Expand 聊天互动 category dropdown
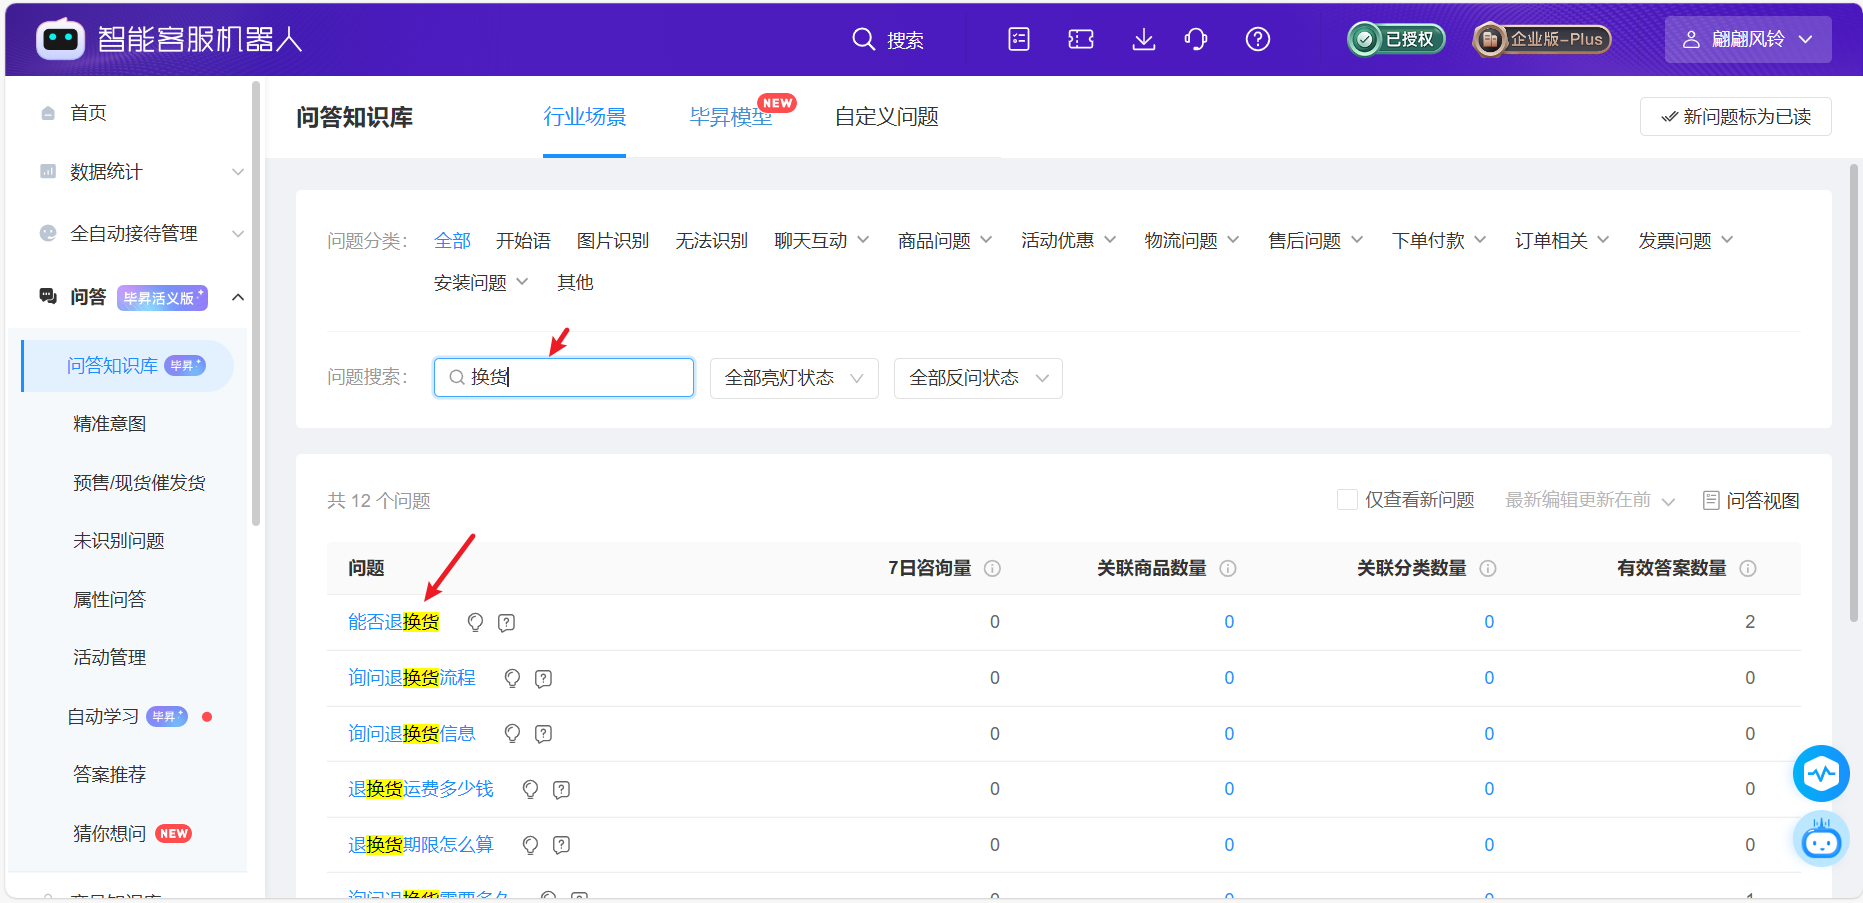Image resolution: width=1863 pixels, height=903 pixels. (x=822, y=241)
